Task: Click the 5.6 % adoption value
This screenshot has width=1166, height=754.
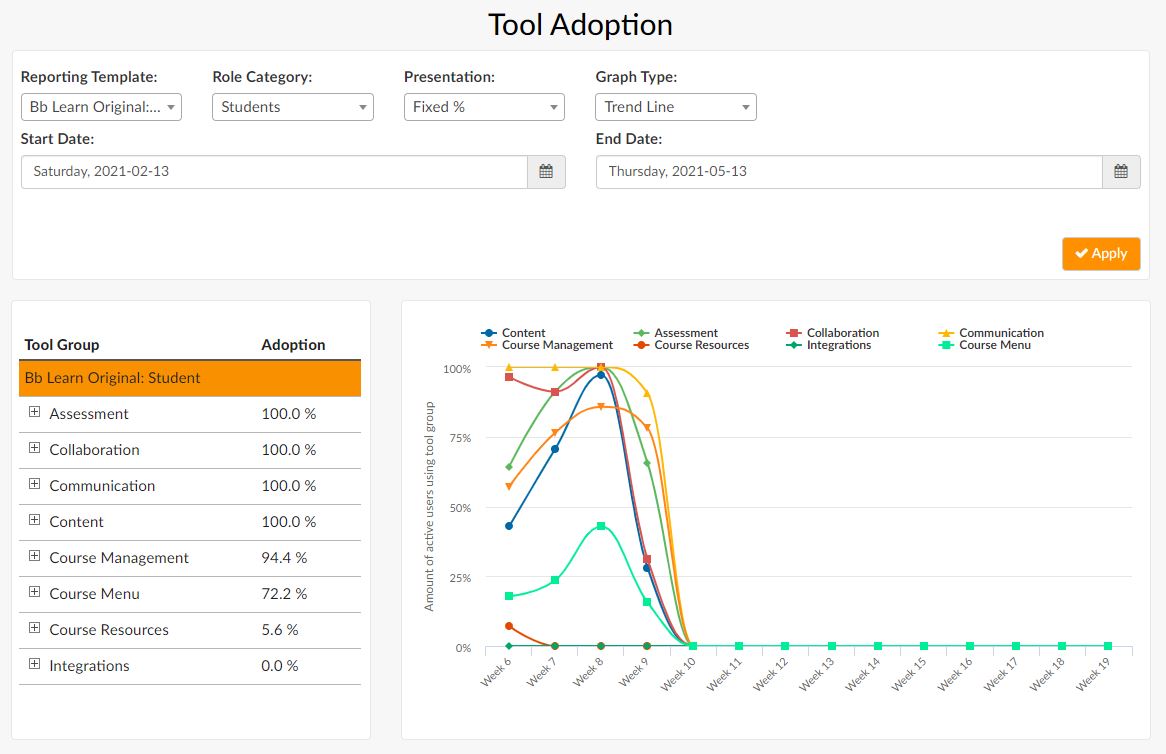Action: (280, 630)
